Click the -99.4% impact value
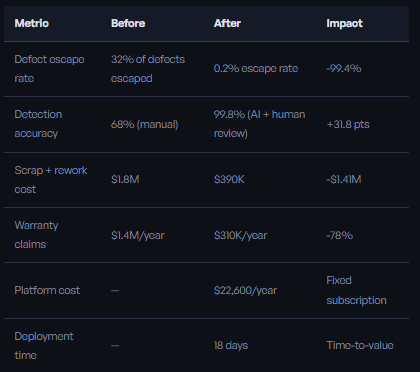The height and width of the screenshot is (372, 420). pos(344,68)
